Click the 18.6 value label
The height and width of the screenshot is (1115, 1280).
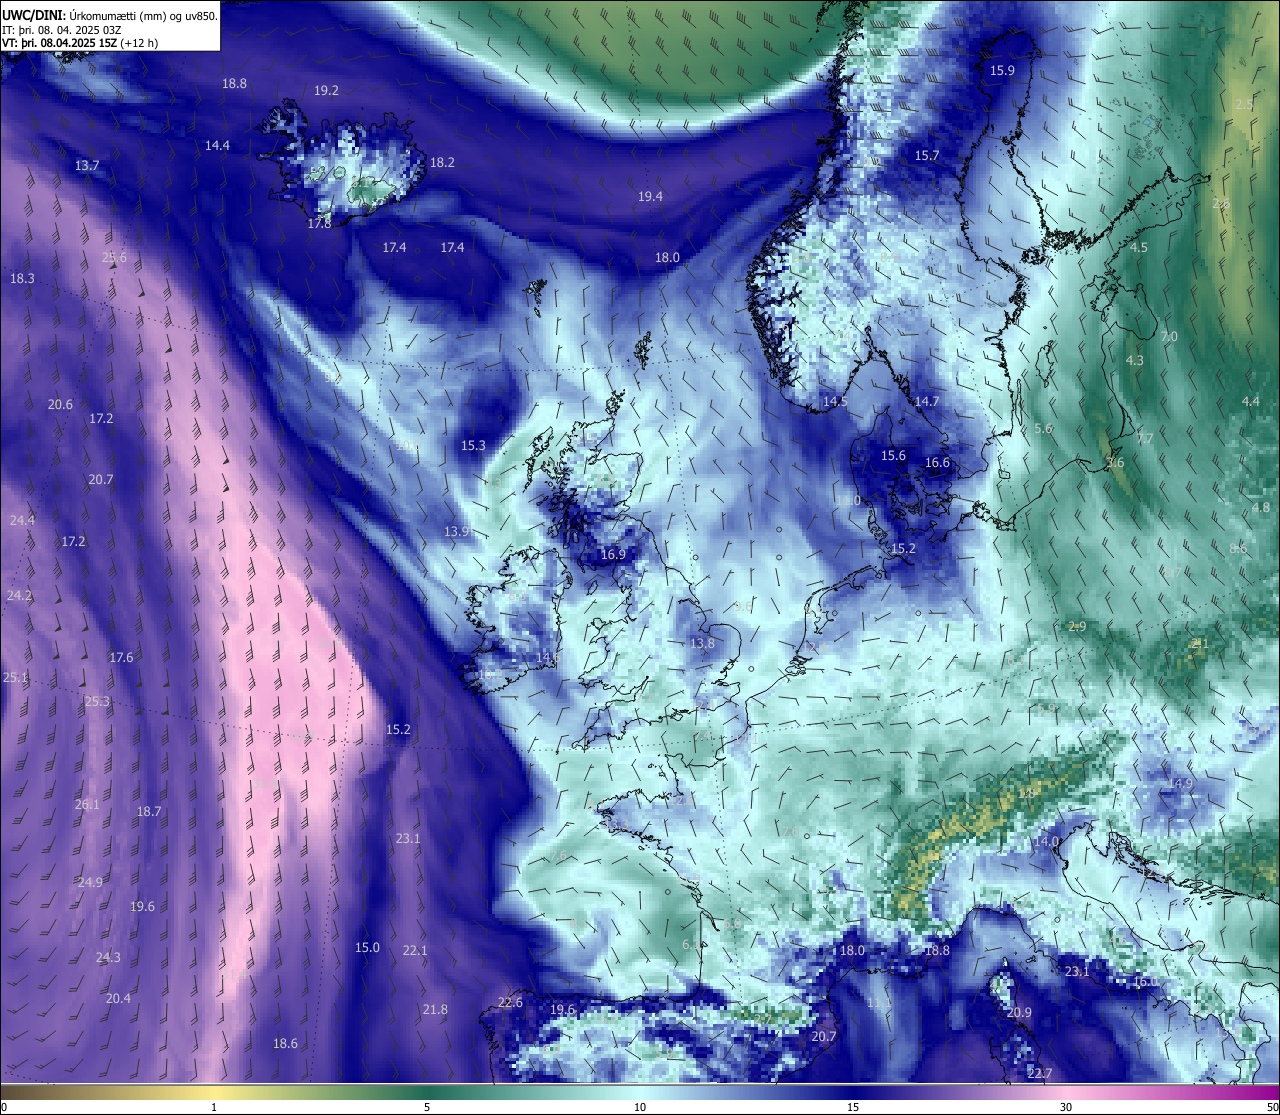(285, 1043)
